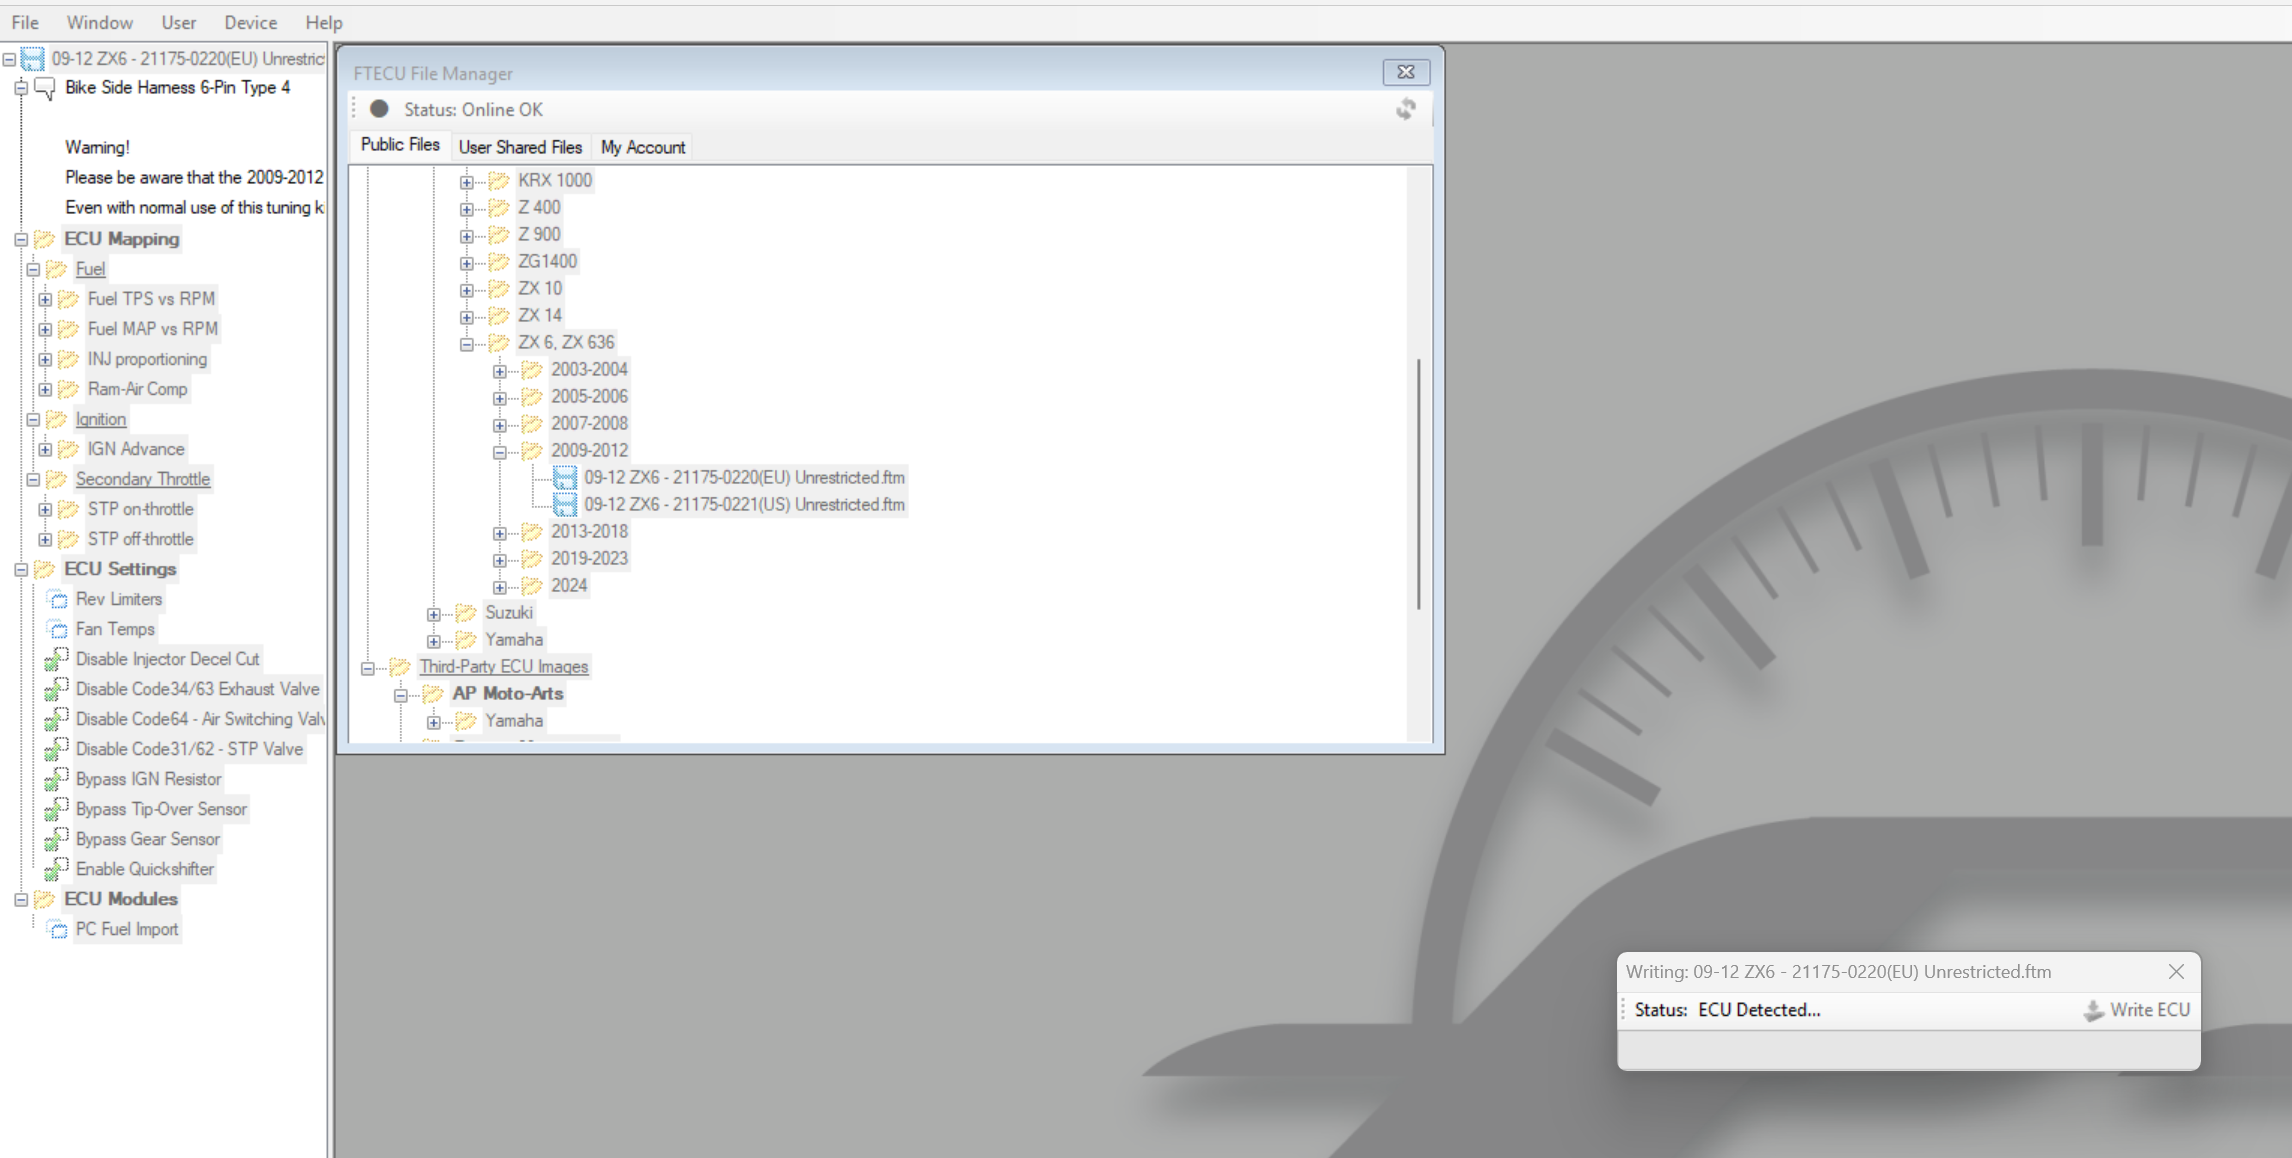Open the 21175-0220(EU) Unrestricted.ftm file
This screenshot has width=2292, height=1158.
coord(744,477)
